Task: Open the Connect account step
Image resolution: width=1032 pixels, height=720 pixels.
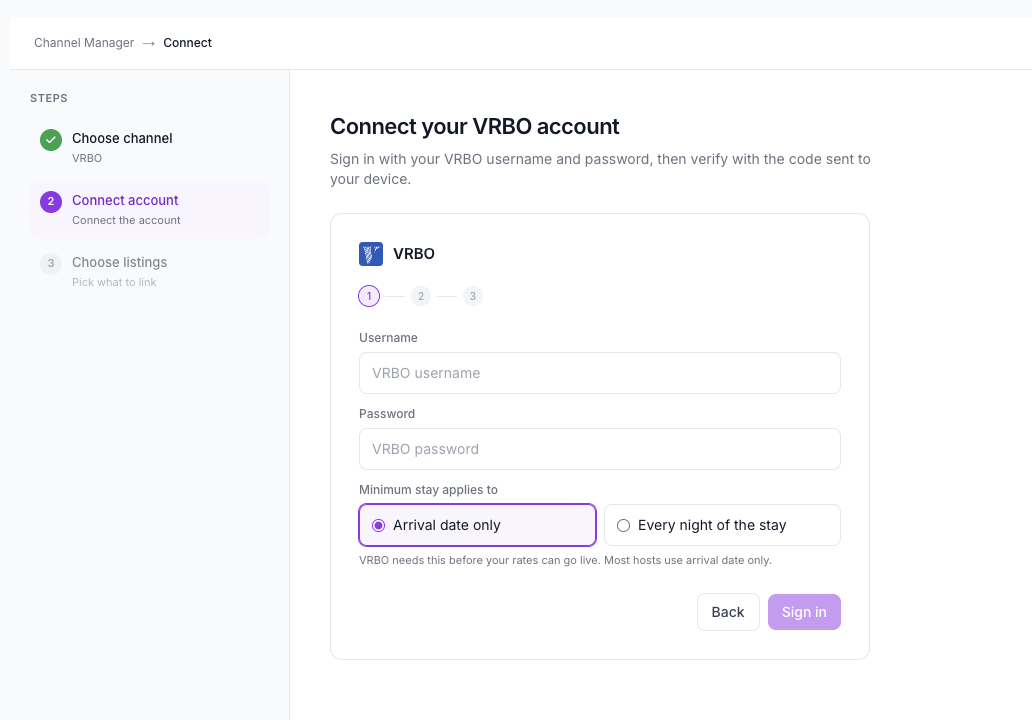Action: click(149, 209)
